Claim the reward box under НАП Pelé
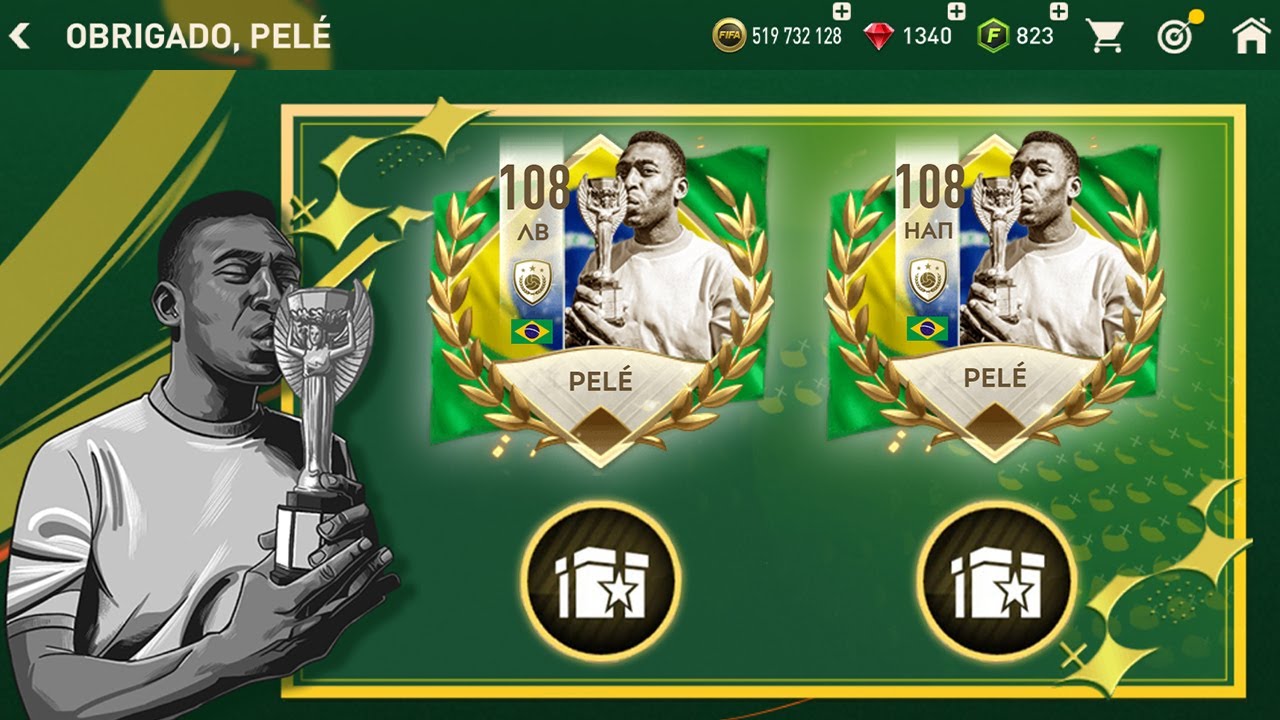The width and height of the screenshot is (1280, 720). pos(996,580)
